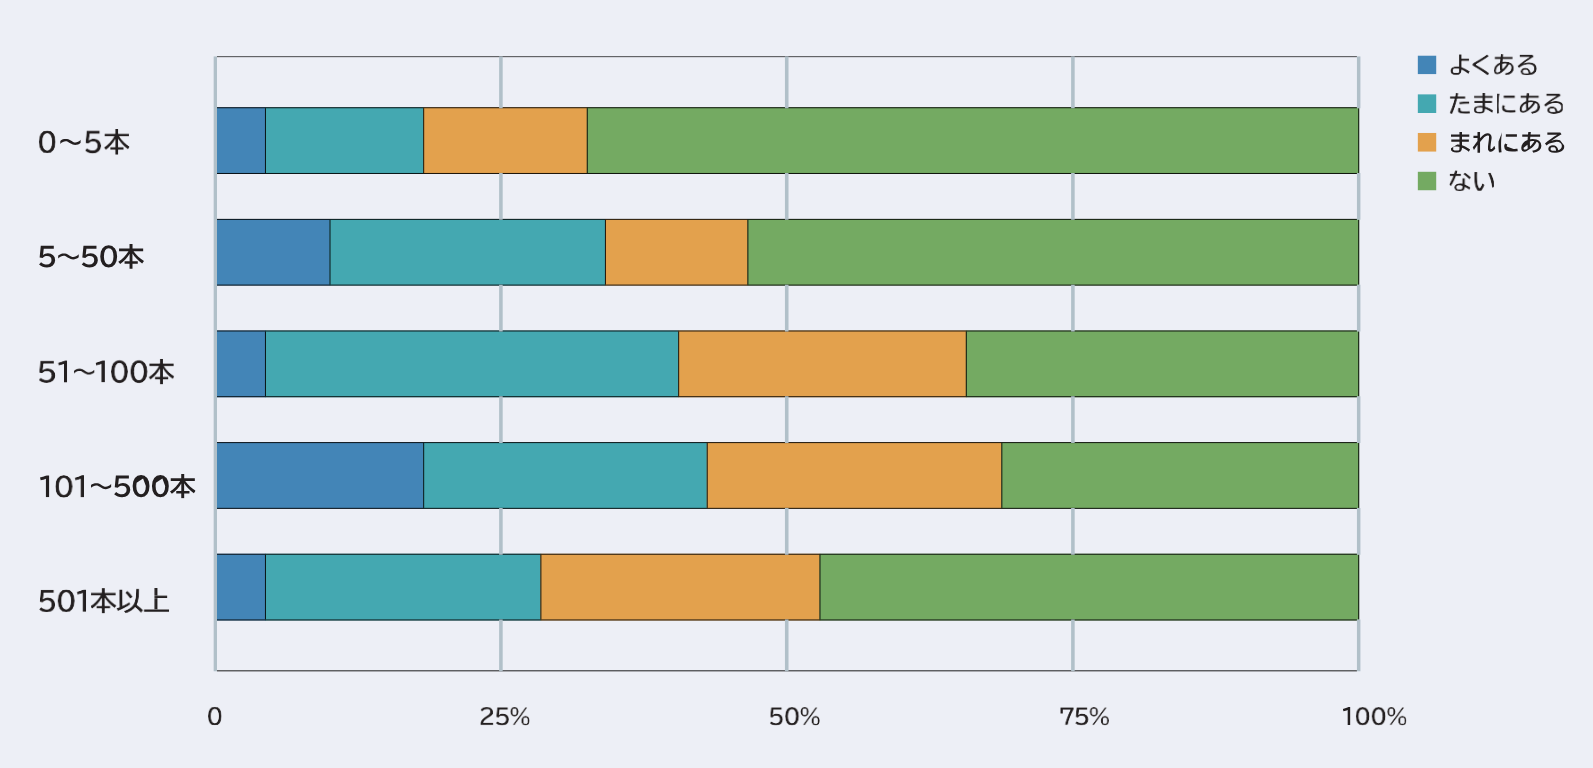Select the たまにある legend text label
Viewport: 1593px width, 768px height.
(1506, 104)
